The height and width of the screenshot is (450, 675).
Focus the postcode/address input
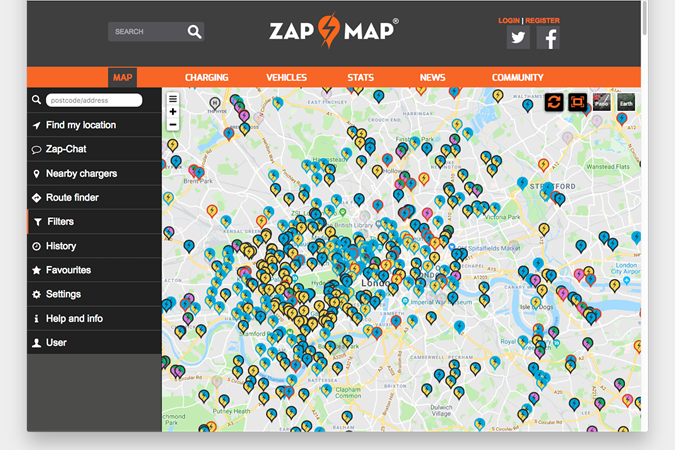point(94,100)
